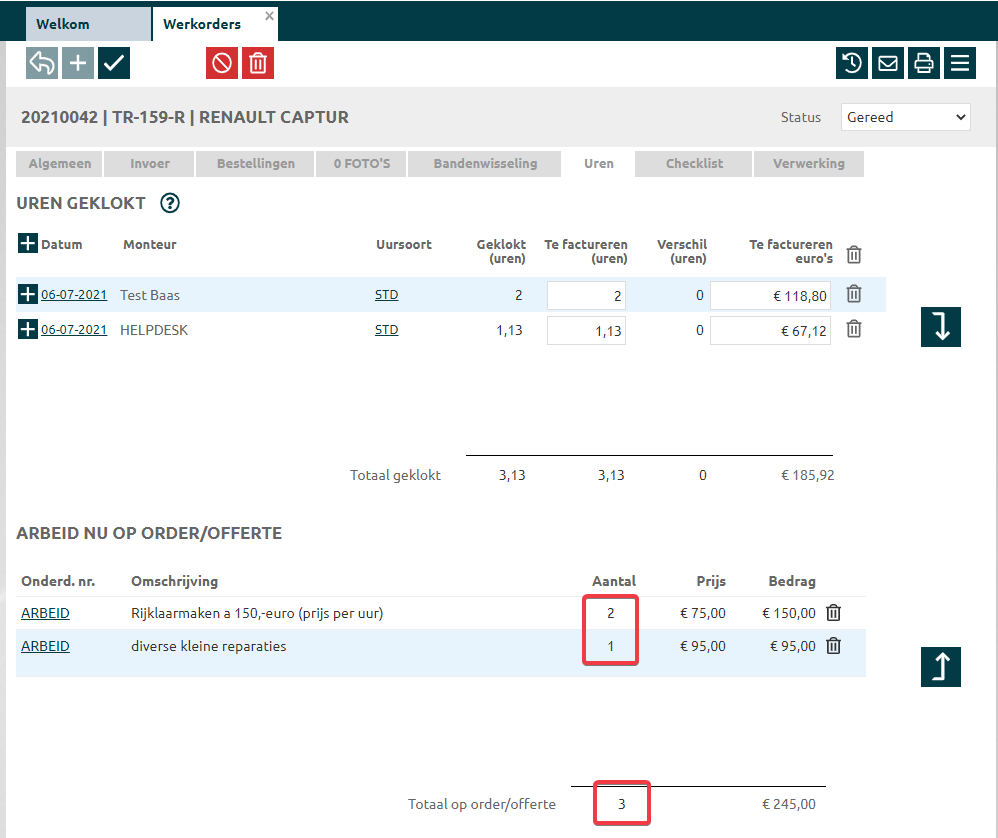Expand the Test Baas row plus icon
This screenshot has height=838, width=998.
(x=28, y=295)
